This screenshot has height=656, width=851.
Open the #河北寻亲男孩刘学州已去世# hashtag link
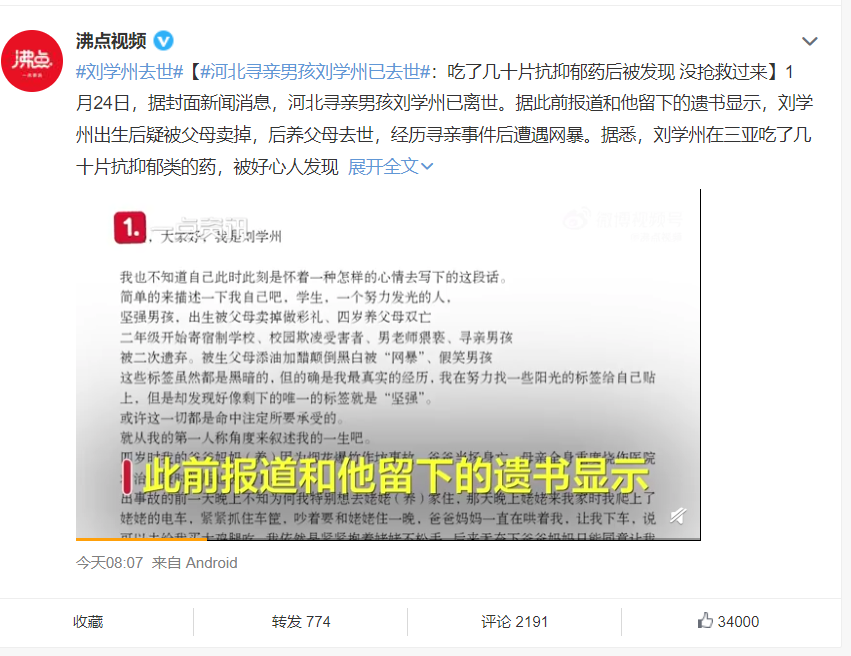pyautogui.click(x=315, y=72)
